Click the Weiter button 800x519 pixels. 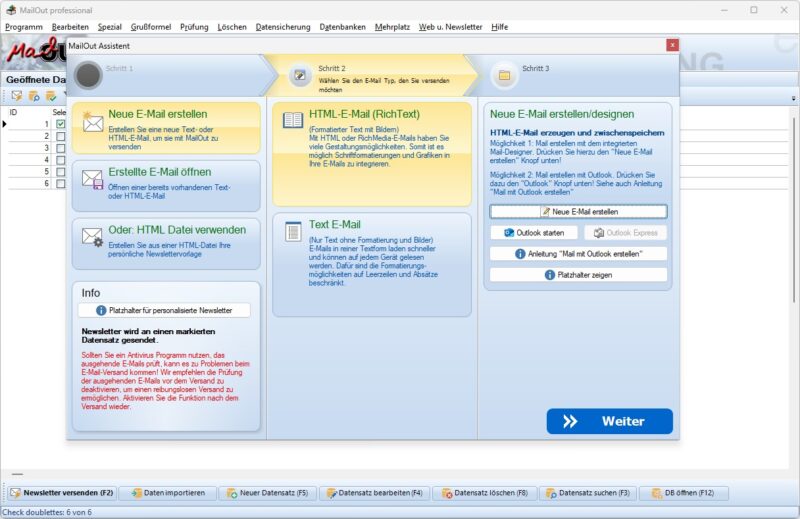pyautogui.click(x=610, y=421)
